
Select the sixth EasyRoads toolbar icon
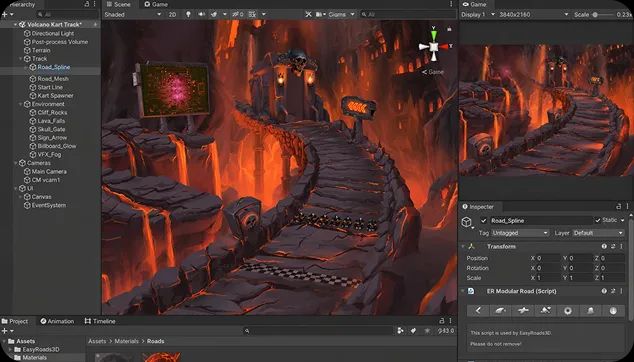[x=590, y=311]
